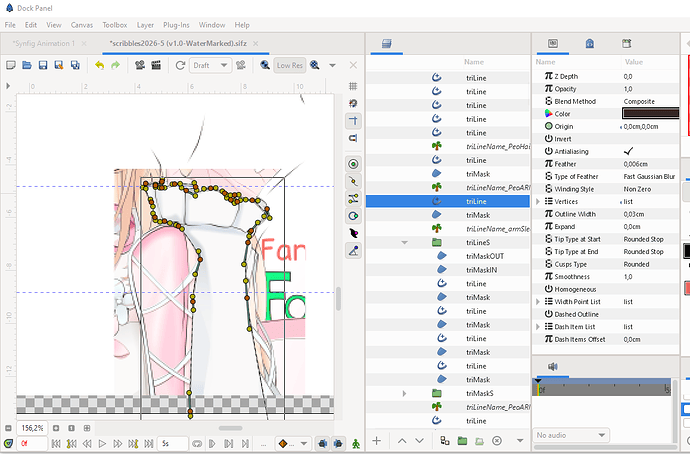The height and width of the screenshot is (454, 690).
Task: Toggle grid snapping icon
Action: tap(353, 103)
